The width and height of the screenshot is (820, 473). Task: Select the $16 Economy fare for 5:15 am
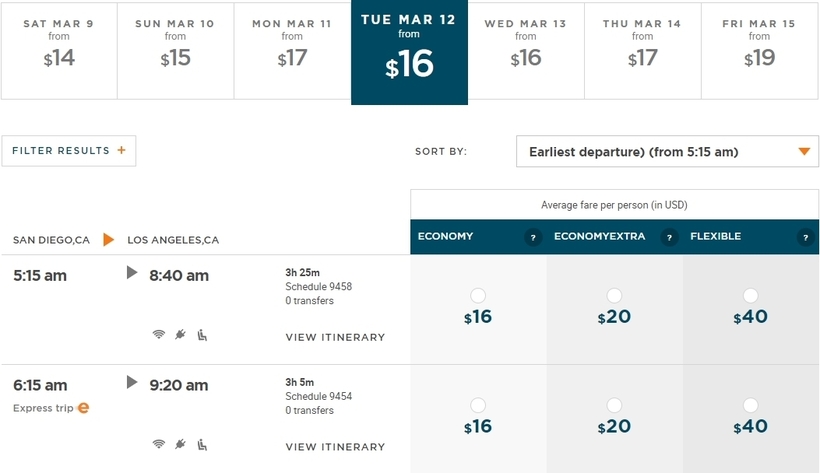pos(478,296)
